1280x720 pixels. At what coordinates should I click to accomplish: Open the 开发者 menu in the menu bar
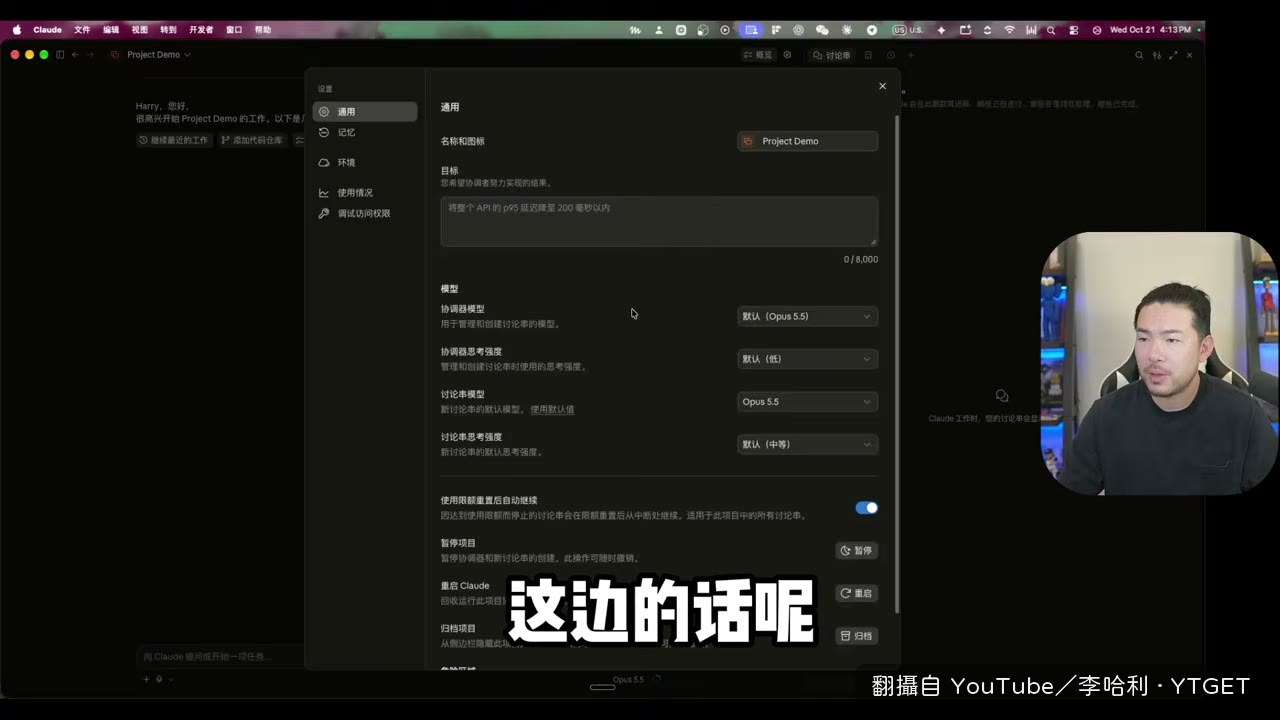201,30
